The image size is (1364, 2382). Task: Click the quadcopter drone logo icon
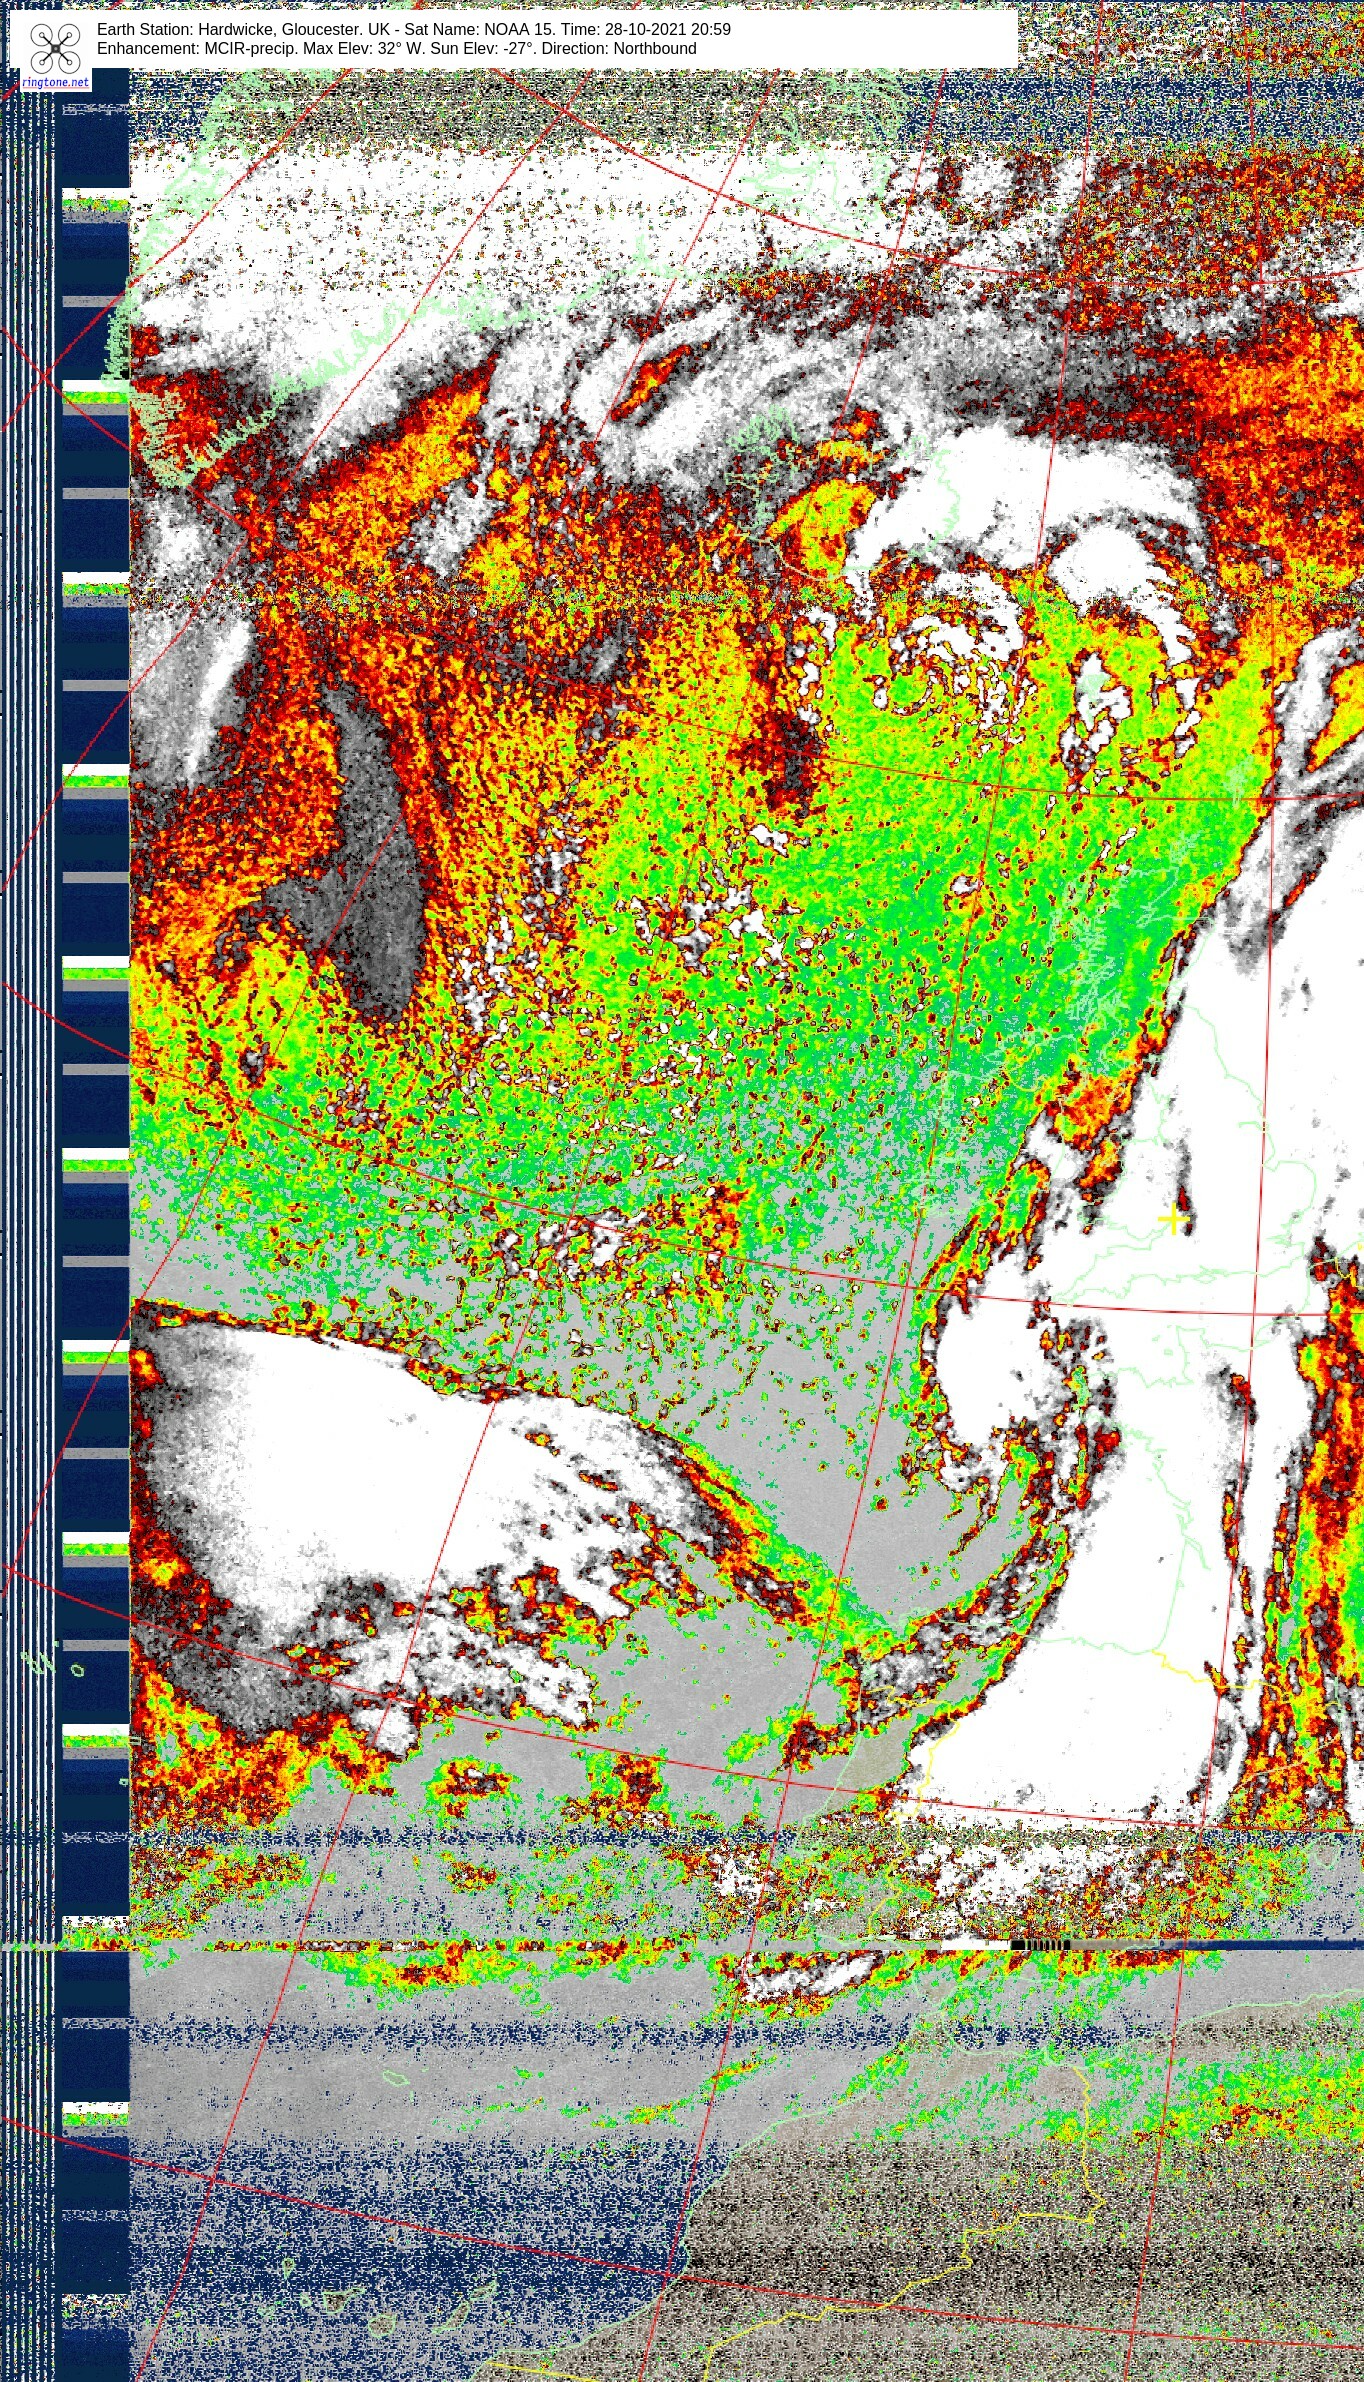[55, 48]
